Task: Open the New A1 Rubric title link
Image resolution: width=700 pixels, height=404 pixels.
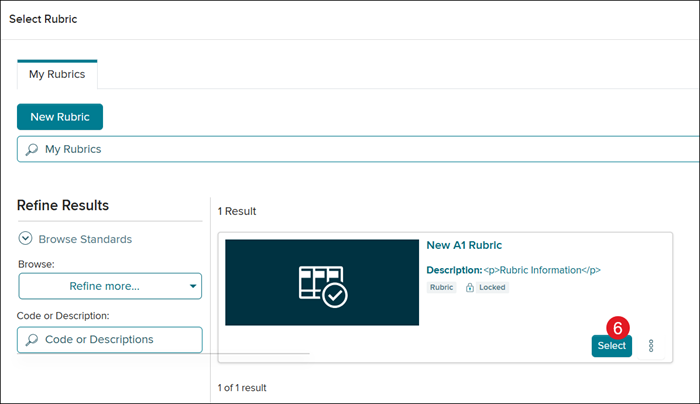Action: pyautogui.click(x=464, y=245)
